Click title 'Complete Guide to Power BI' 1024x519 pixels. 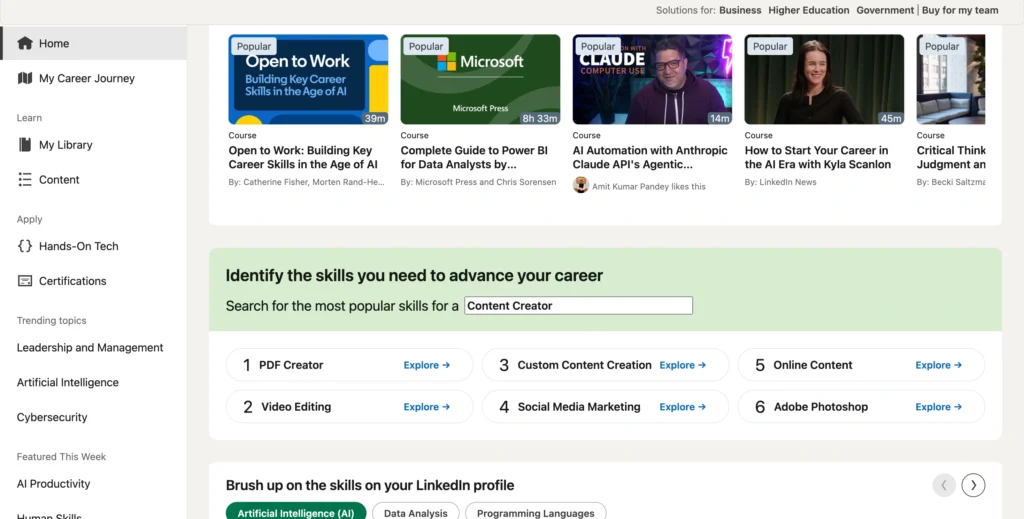474,157
